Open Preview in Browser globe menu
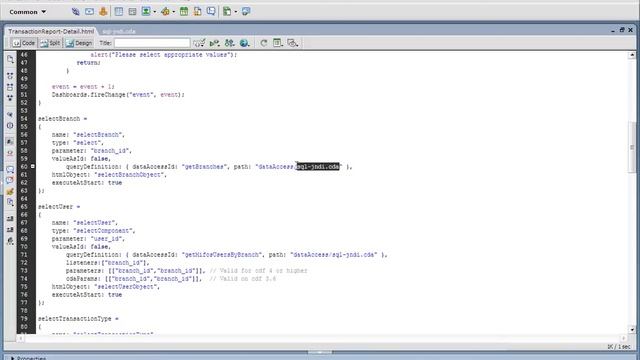This screenshot has width=640, height=360. tap(244, 43)
